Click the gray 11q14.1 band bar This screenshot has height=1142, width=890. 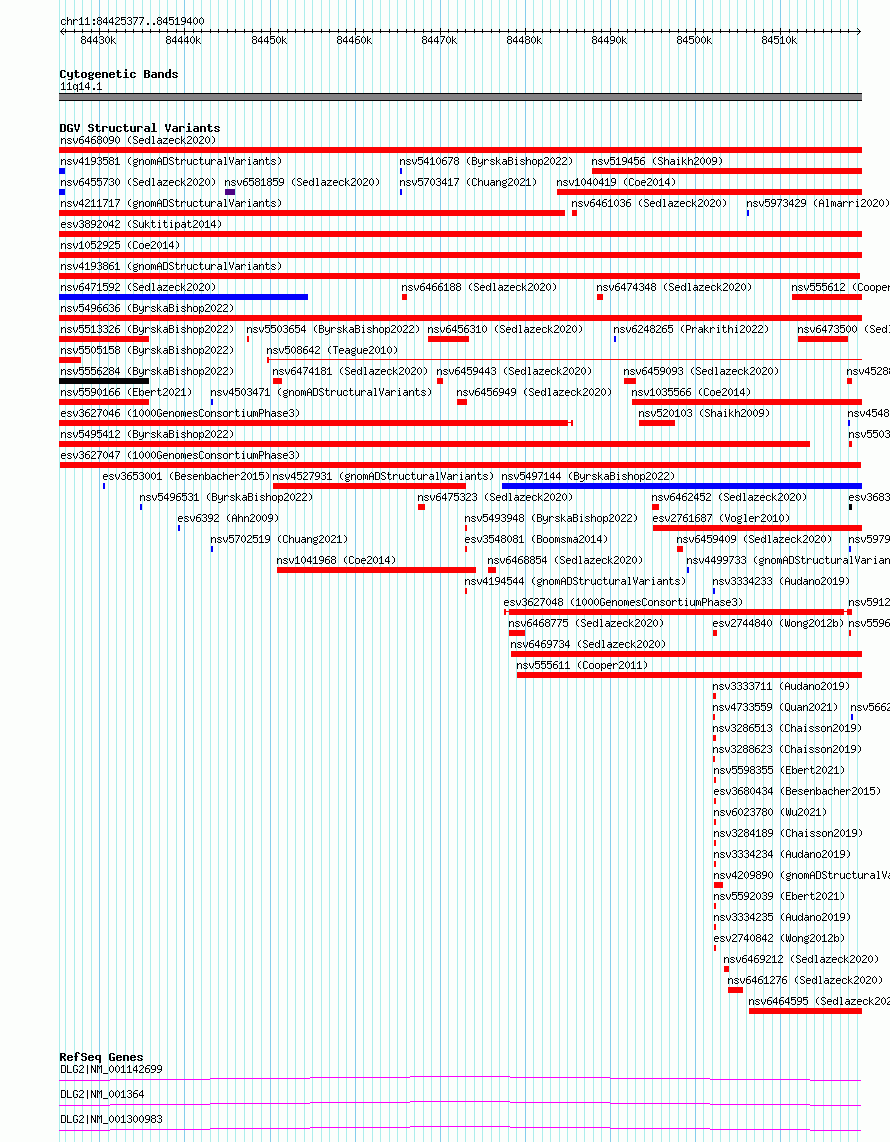[460, 97]
